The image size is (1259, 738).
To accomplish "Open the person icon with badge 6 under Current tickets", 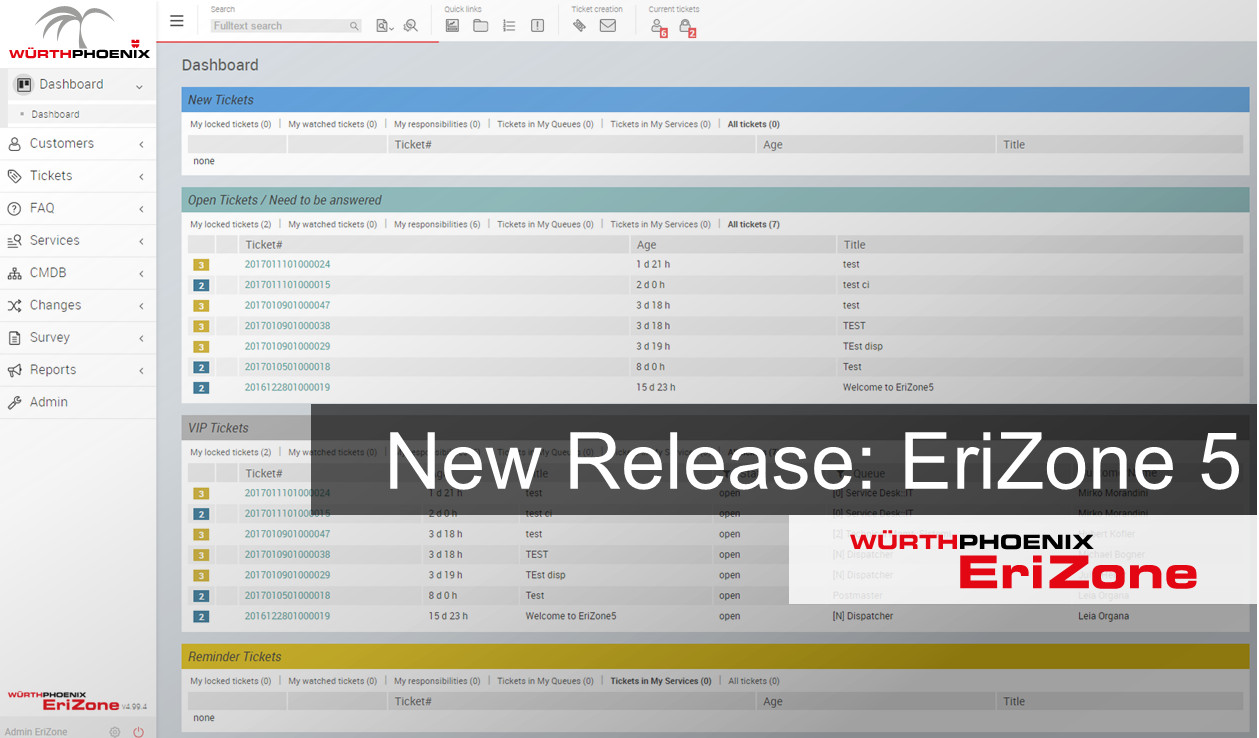I will 657,27.
